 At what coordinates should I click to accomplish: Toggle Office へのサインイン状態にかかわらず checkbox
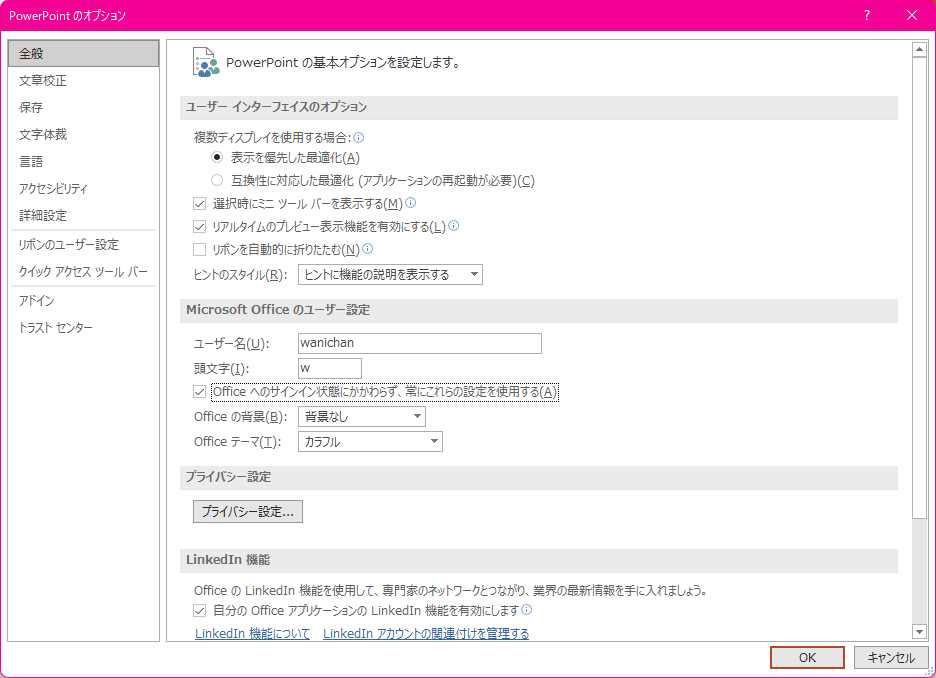(x=199, y=392)
